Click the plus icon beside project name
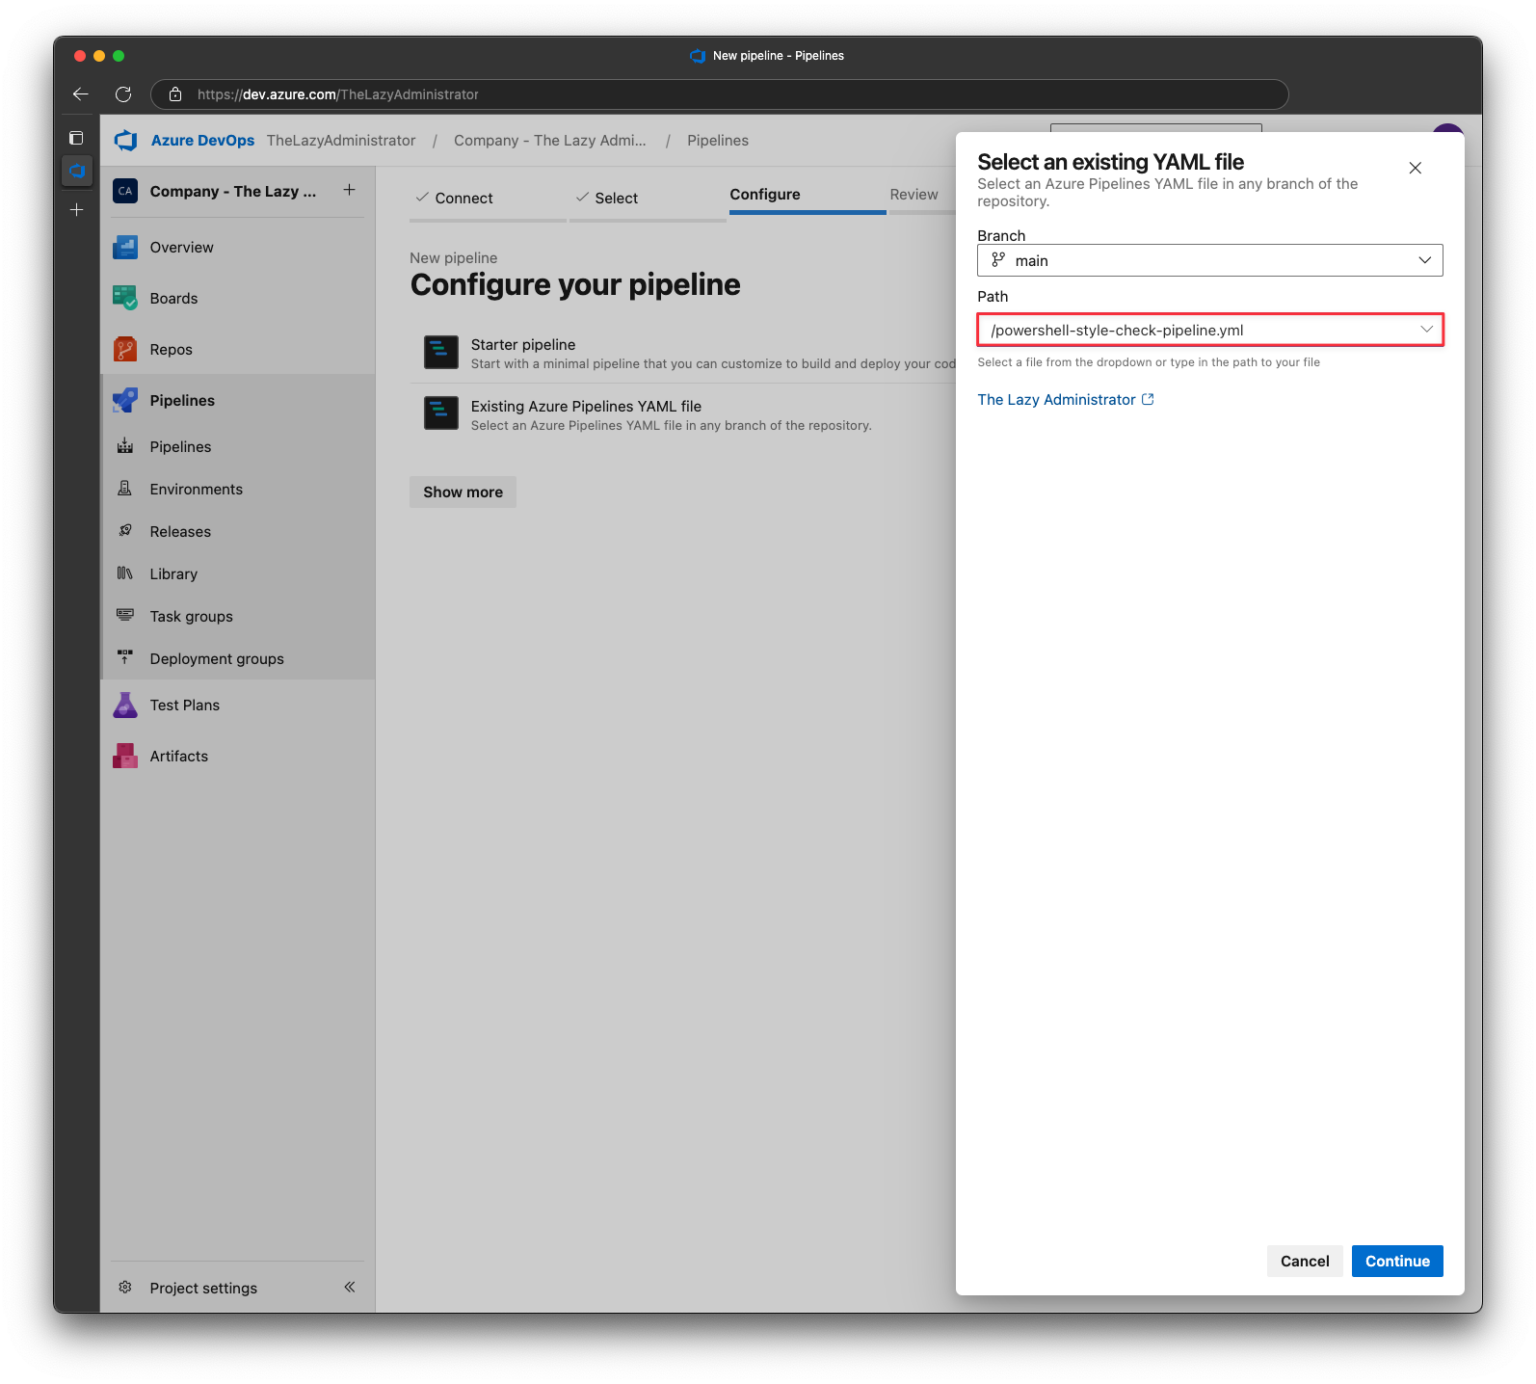Screen dimensions: 1536x1384 (x=349, y=190)
